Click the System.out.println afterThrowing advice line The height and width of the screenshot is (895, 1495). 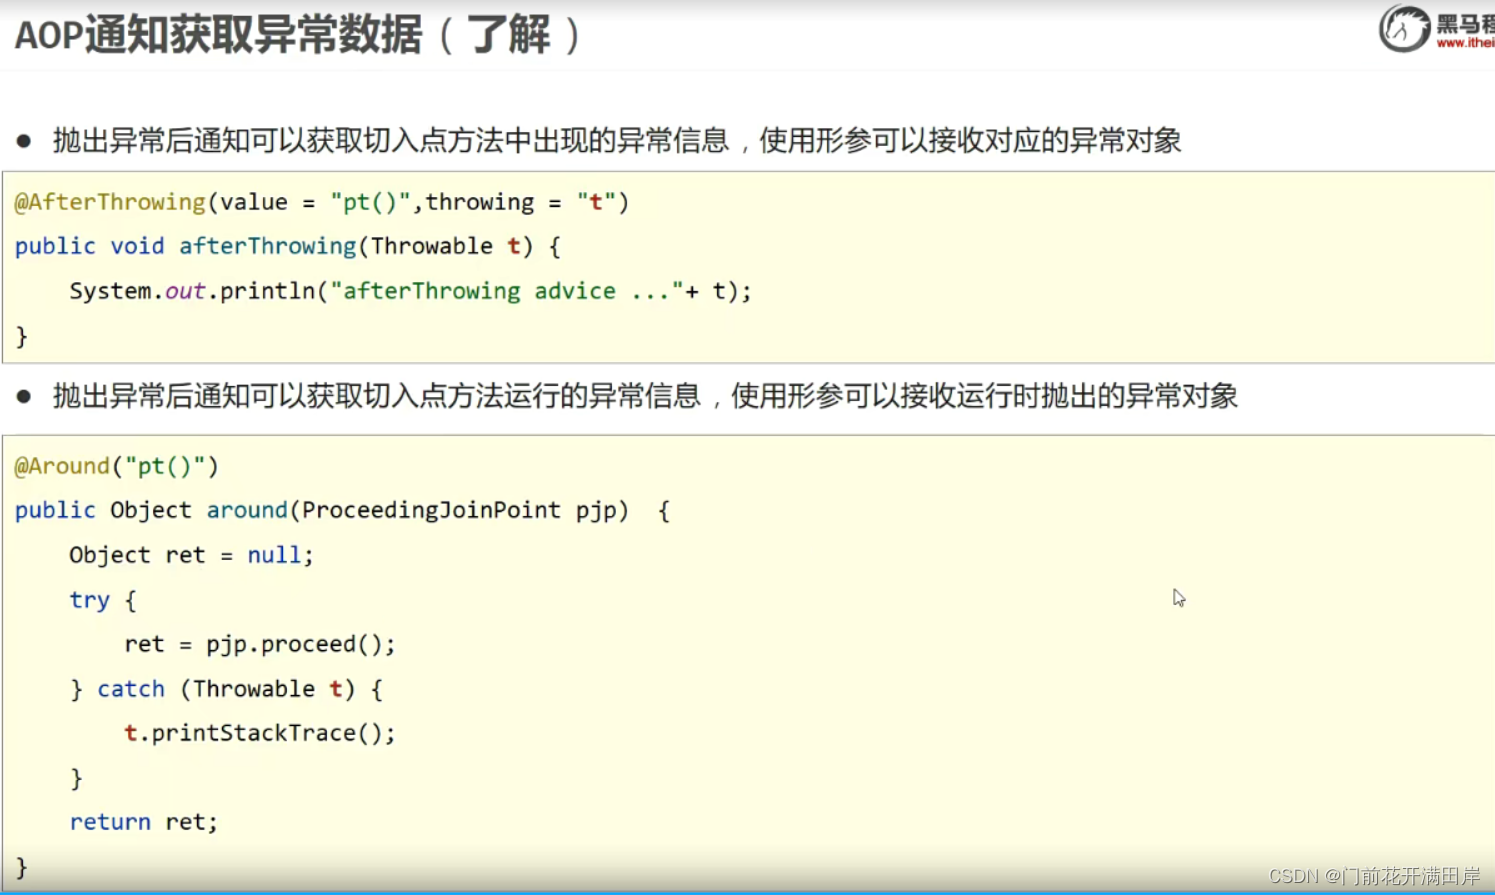[x=410, y=291]
